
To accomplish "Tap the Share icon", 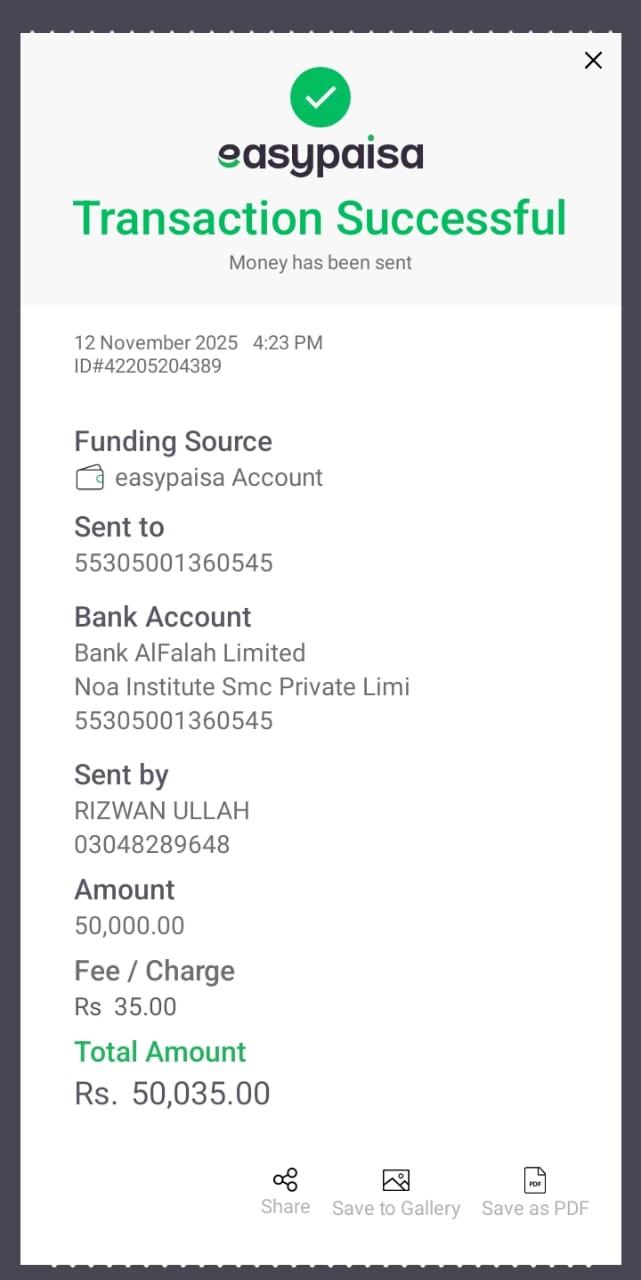I will [285, 1180].
